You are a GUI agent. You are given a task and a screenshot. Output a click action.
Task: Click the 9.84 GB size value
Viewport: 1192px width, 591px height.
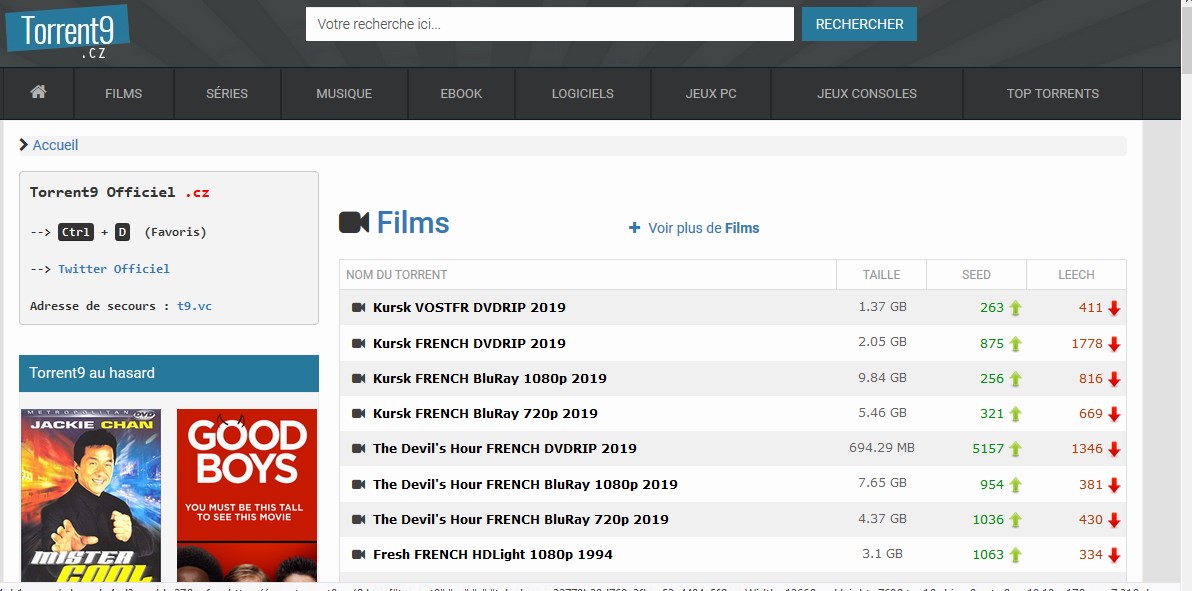click(x=882, y=377)
